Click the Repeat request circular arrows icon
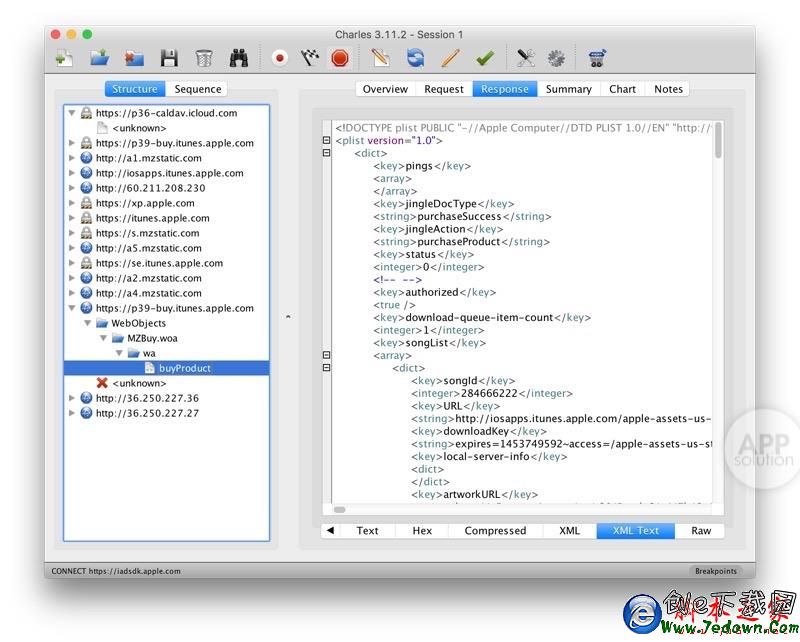The width and height of the screenshot is (800, 642). coord(415,58)
